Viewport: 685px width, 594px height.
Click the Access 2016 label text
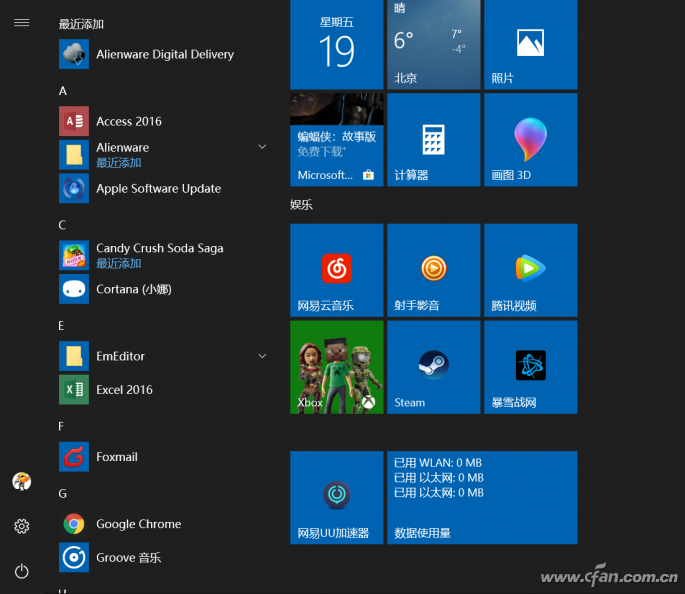(129, 121)
